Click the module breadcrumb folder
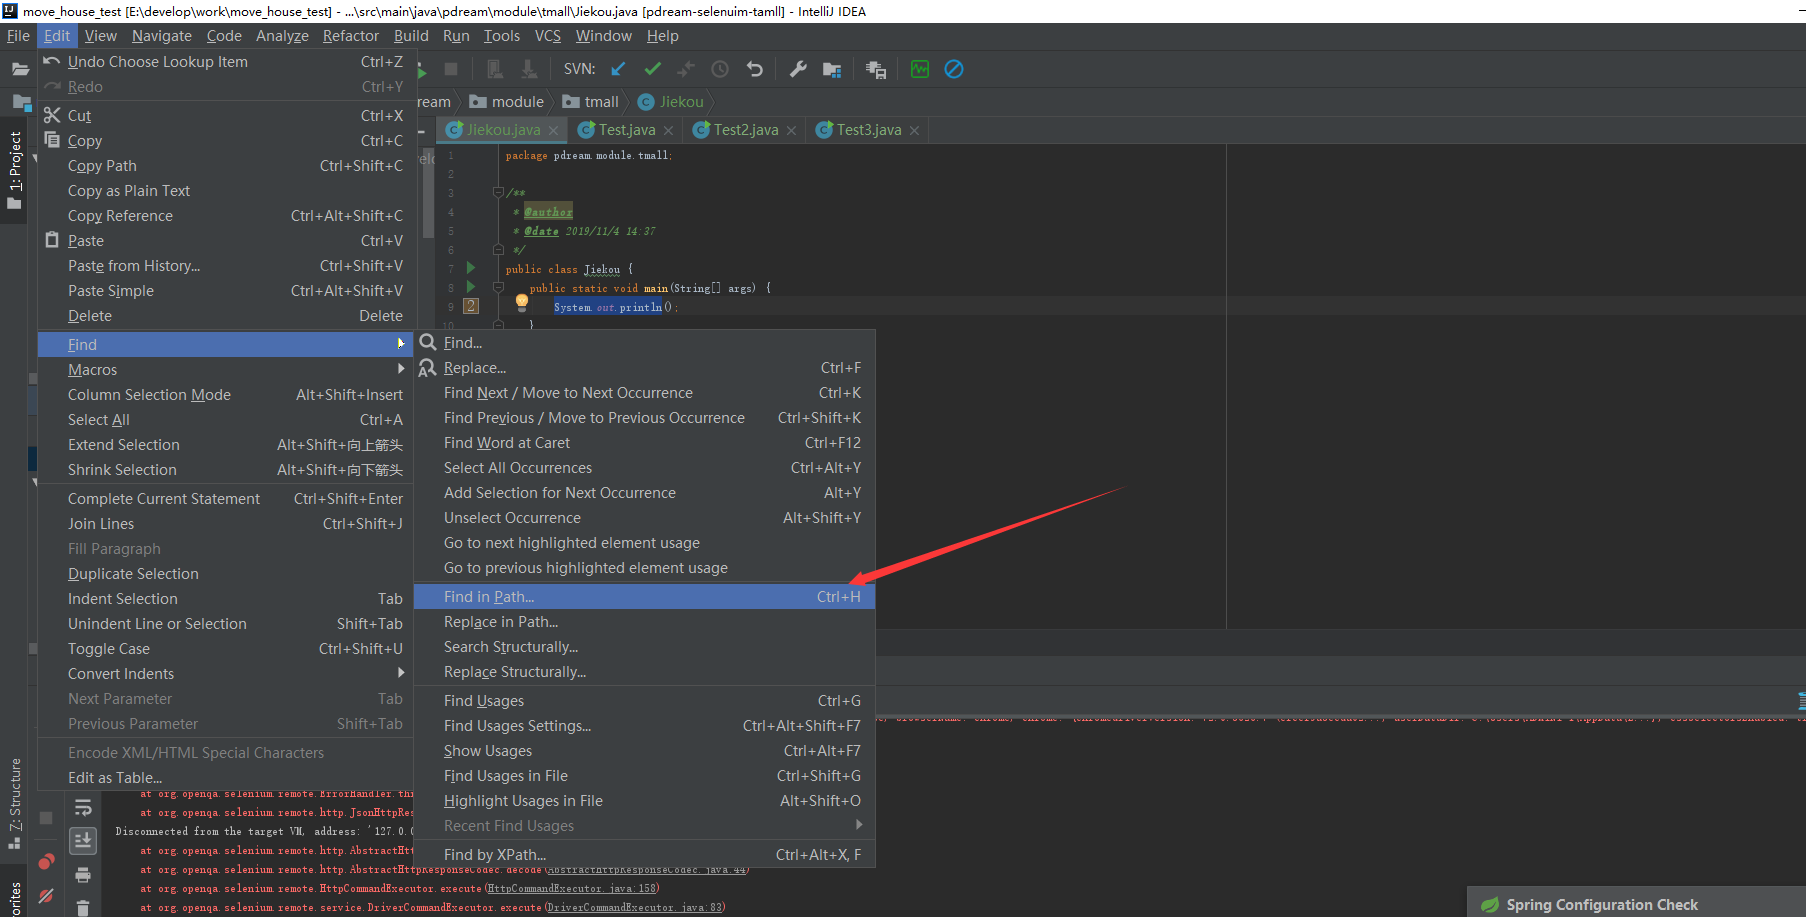1806x917 pixels. click(507, 102)
